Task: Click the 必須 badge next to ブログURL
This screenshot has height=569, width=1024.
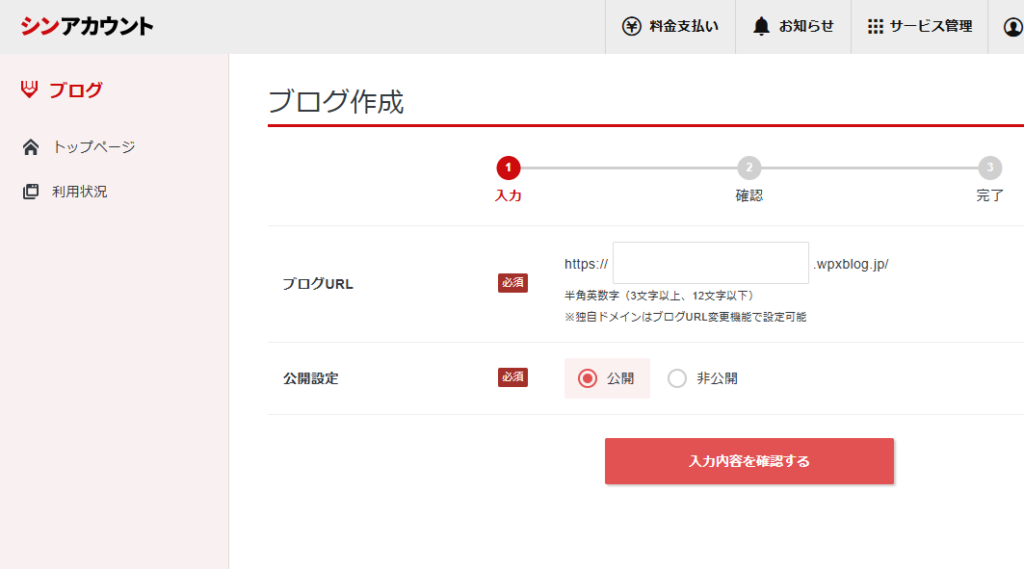Action: pyautogui.click(x=513, y=283)
